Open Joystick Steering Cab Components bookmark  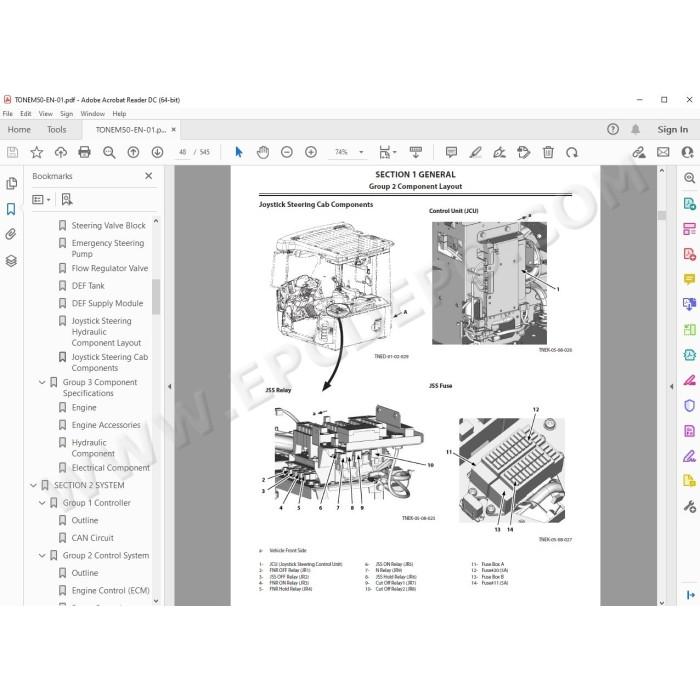(x=110, y=362)
